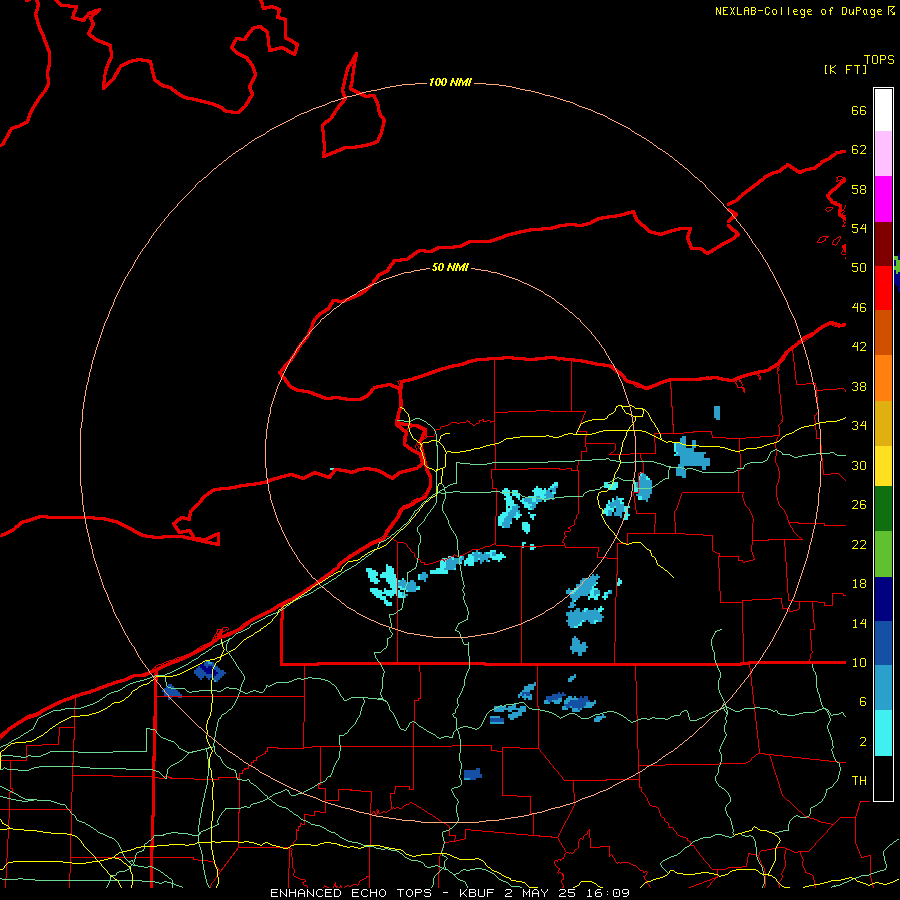
Task: Click the legend value "42"
Action: 859,347
